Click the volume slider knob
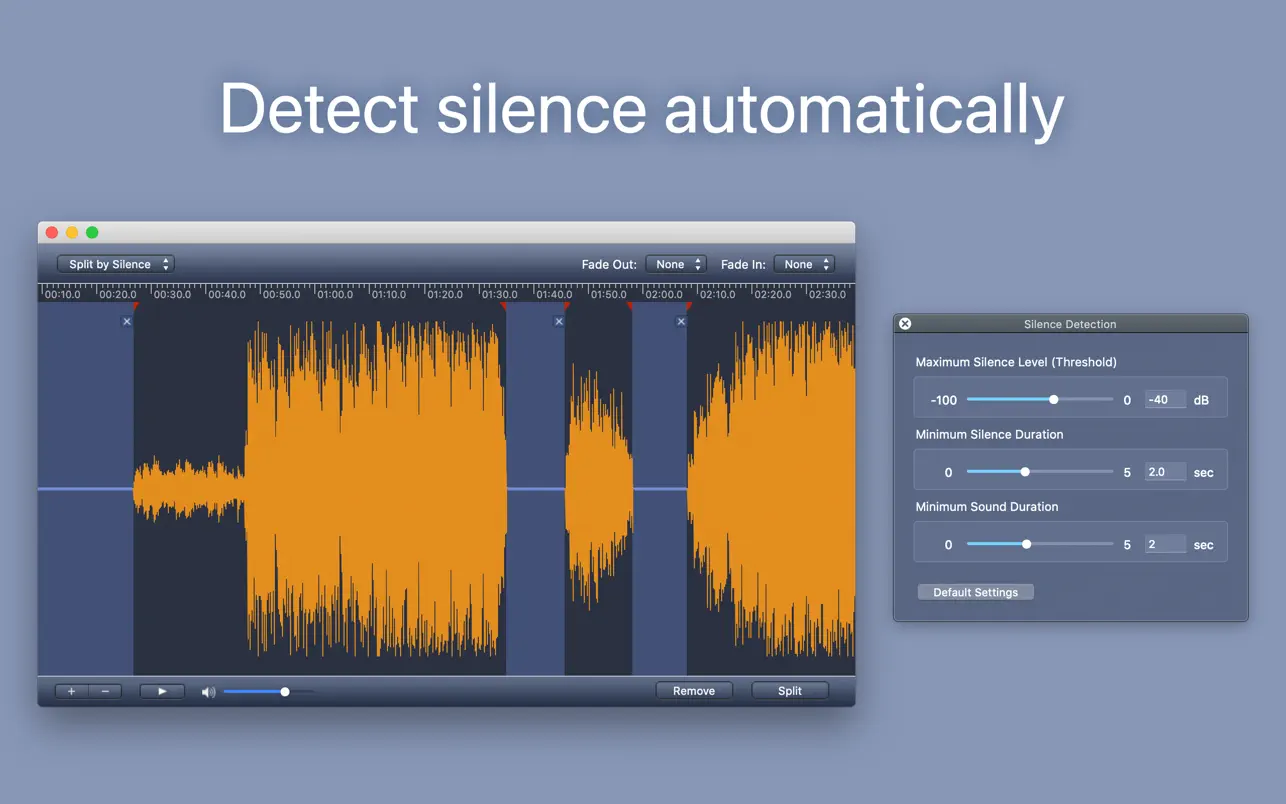The height and width of the screenshot is (804, 1286). pos(285,692)
